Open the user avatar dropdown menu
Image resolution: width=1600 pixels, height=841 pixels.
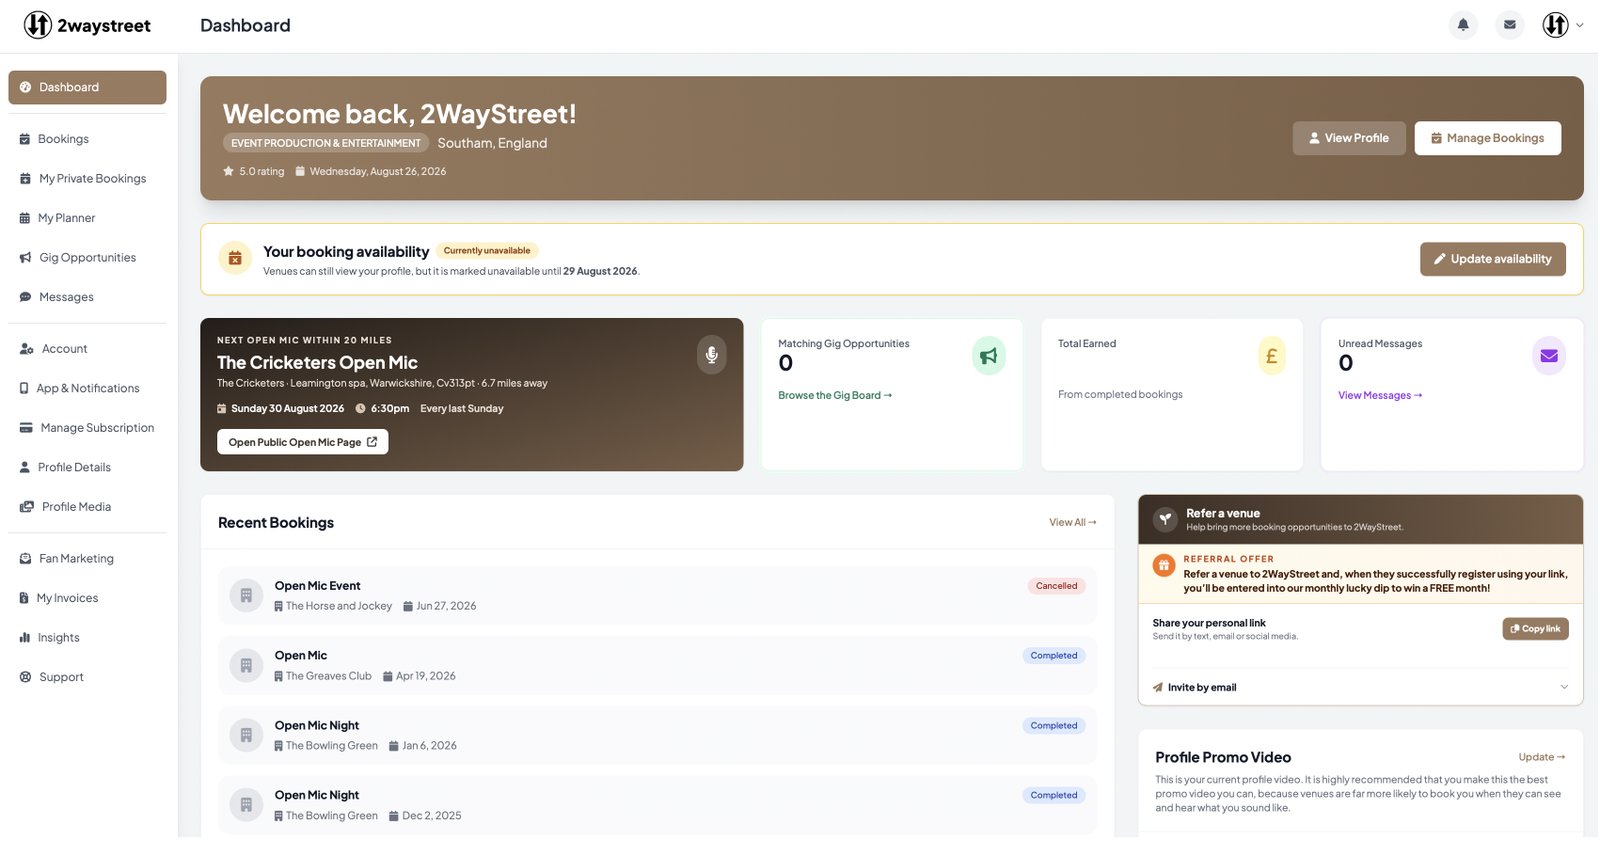click(x=1563, y=25)
